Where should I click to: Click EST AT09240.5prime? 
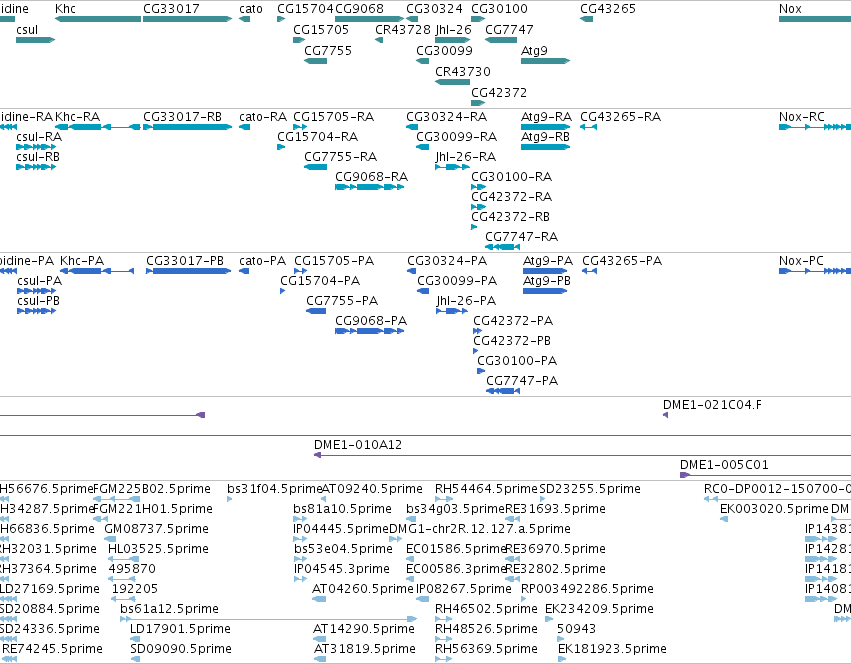point(323,499)
